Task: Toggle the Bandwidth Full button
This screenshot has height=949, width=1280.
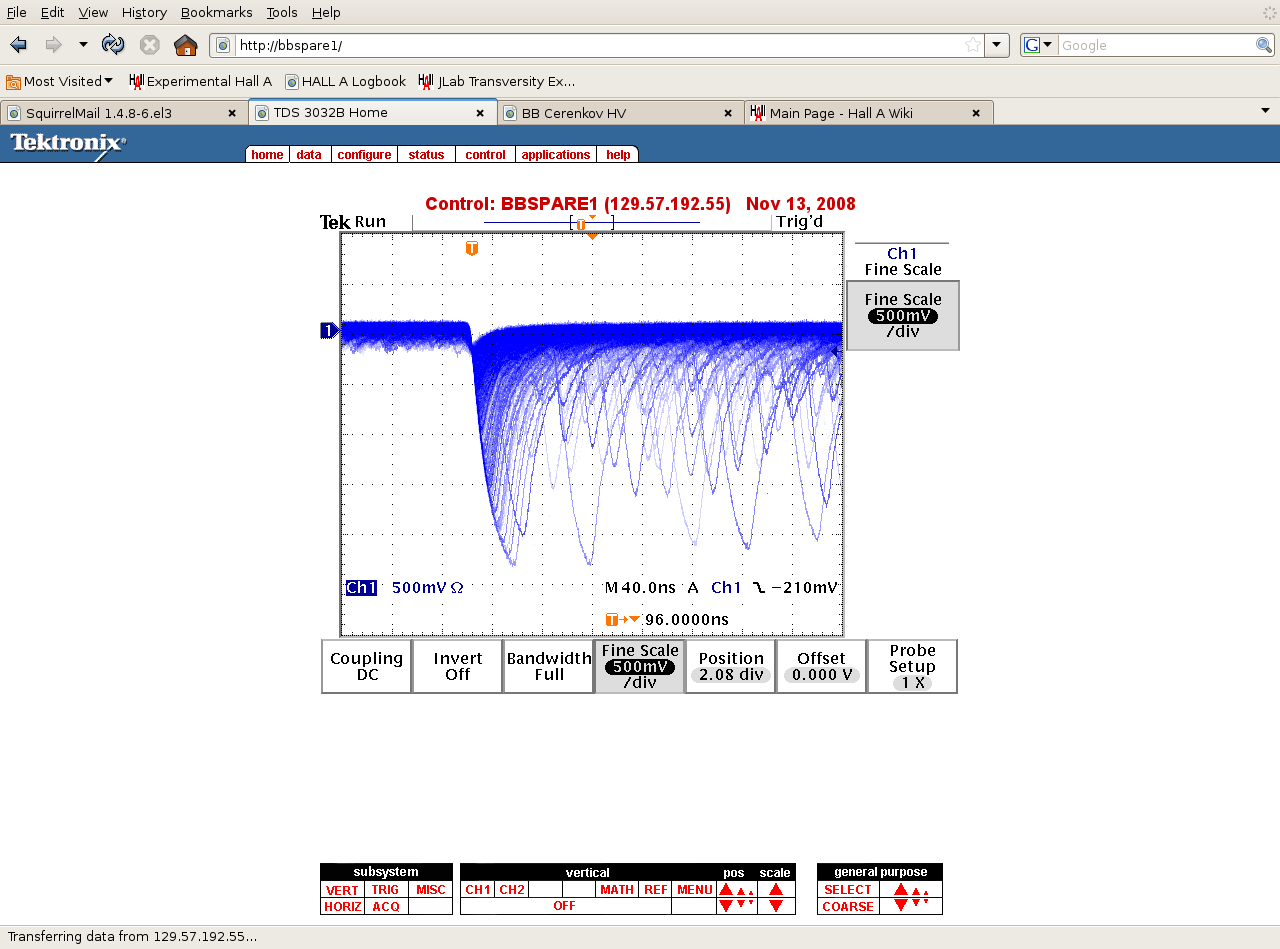Action: pyautogui.click(x=549, y=666)
